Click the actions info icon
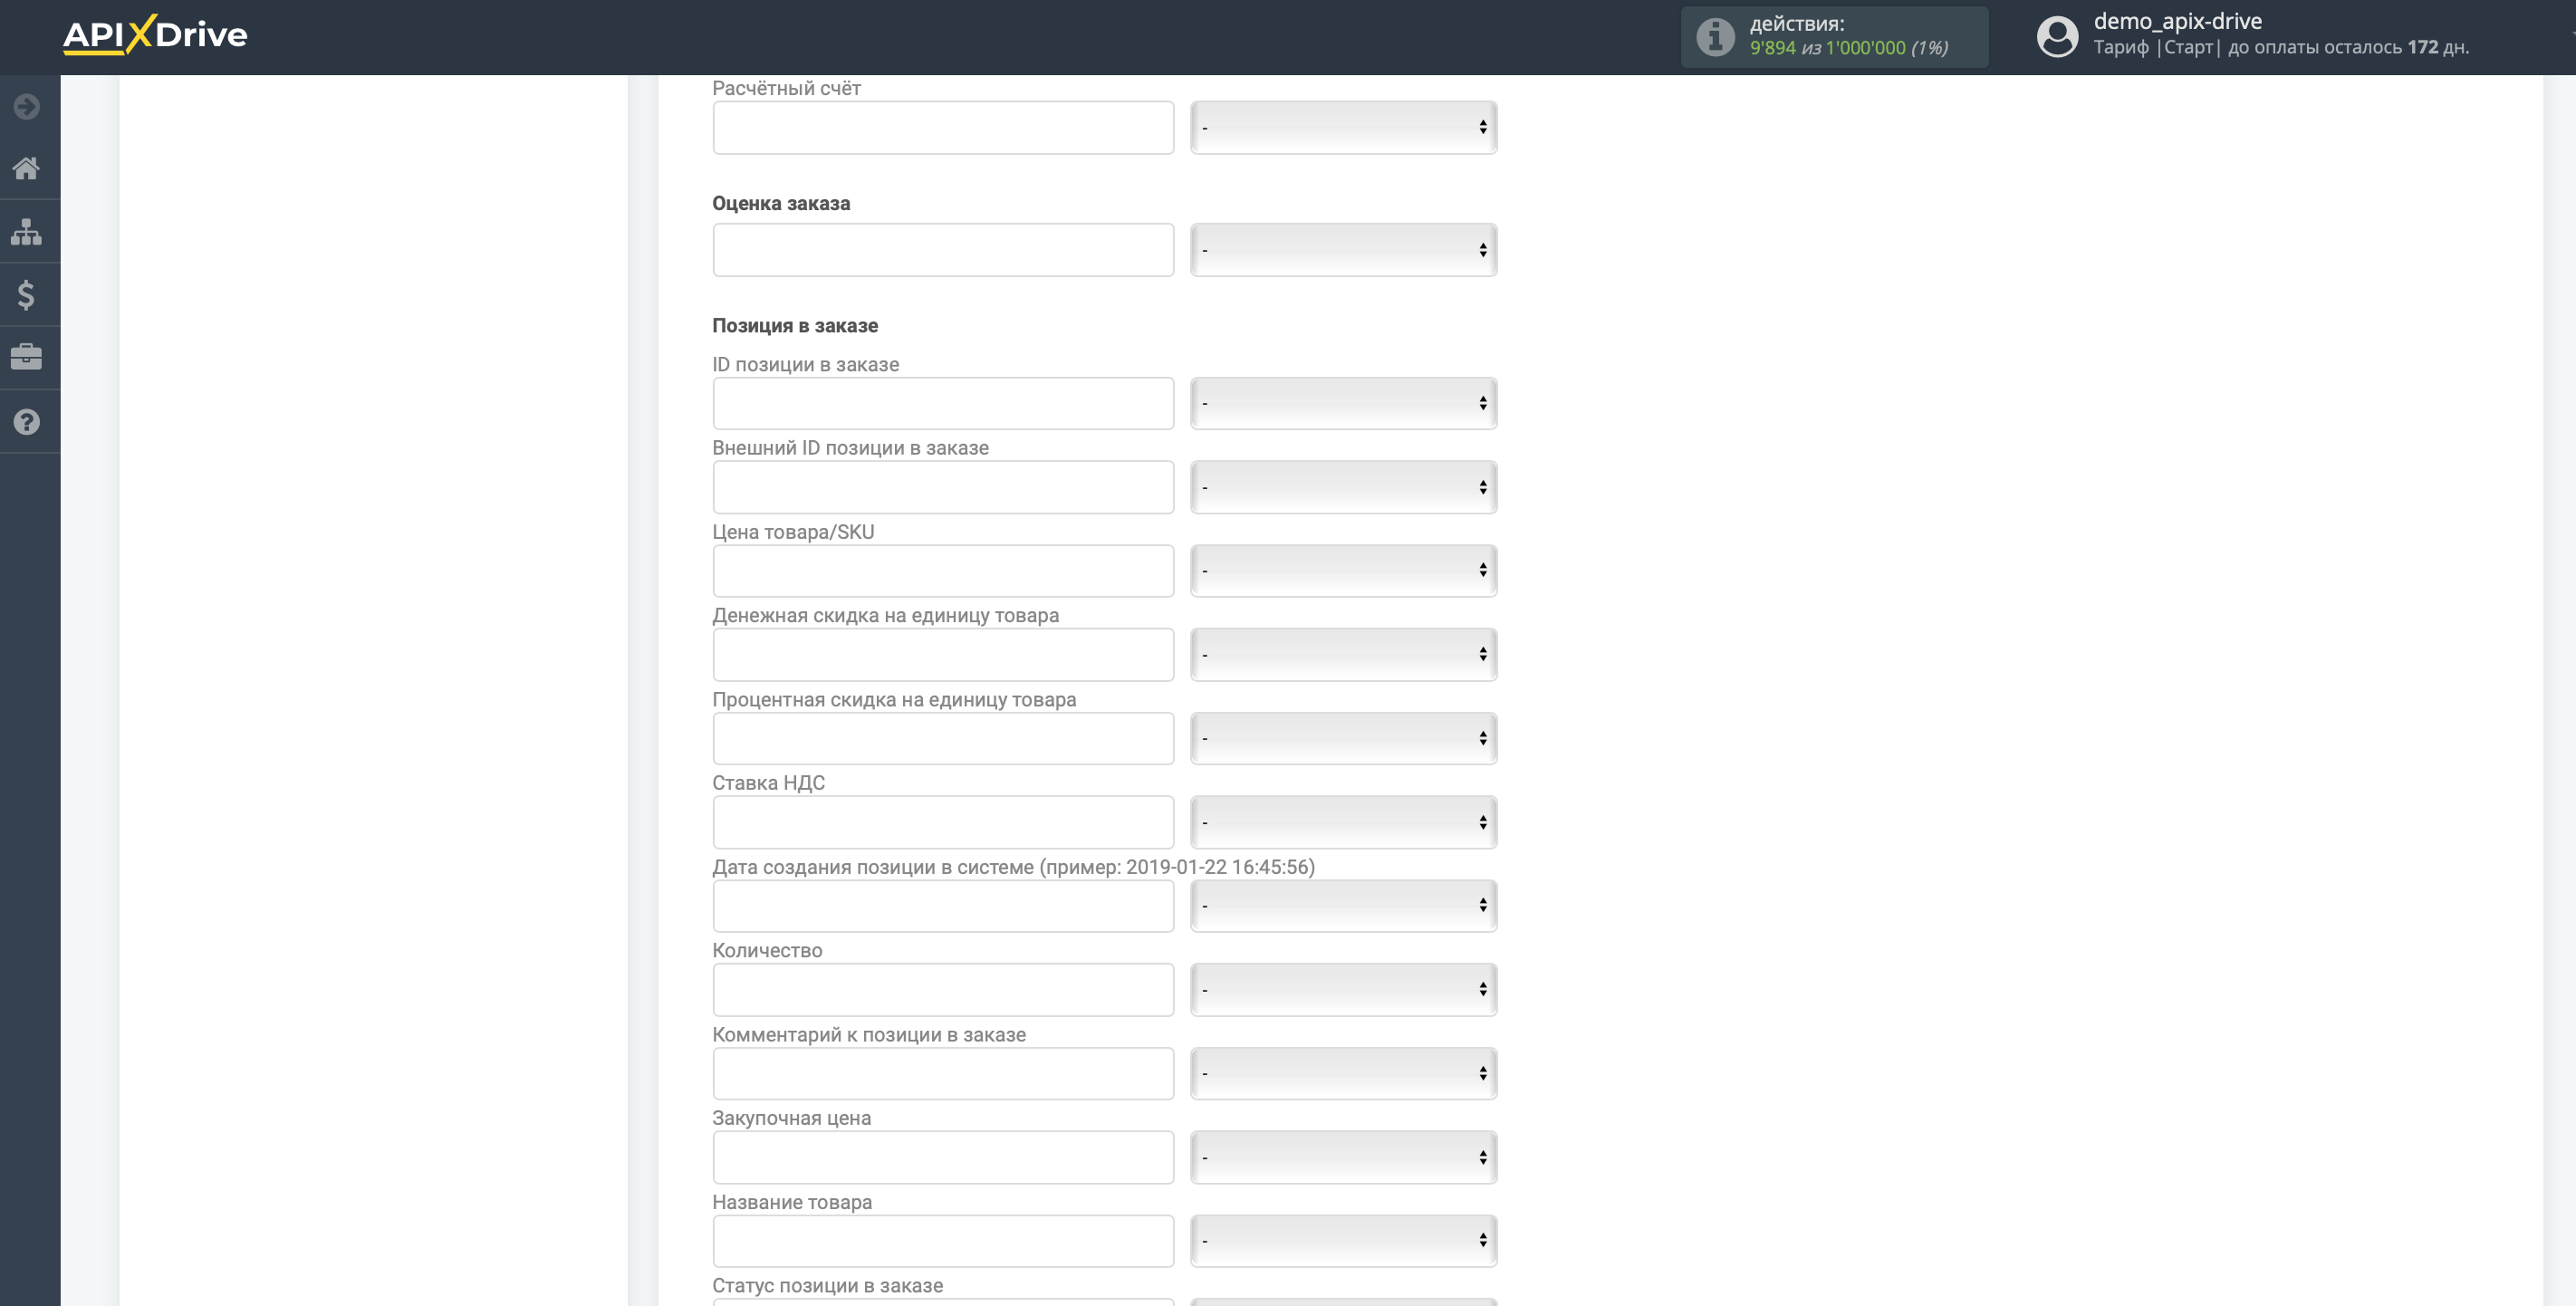The image size is (2576, 1306). click(x=1715, y=37)
